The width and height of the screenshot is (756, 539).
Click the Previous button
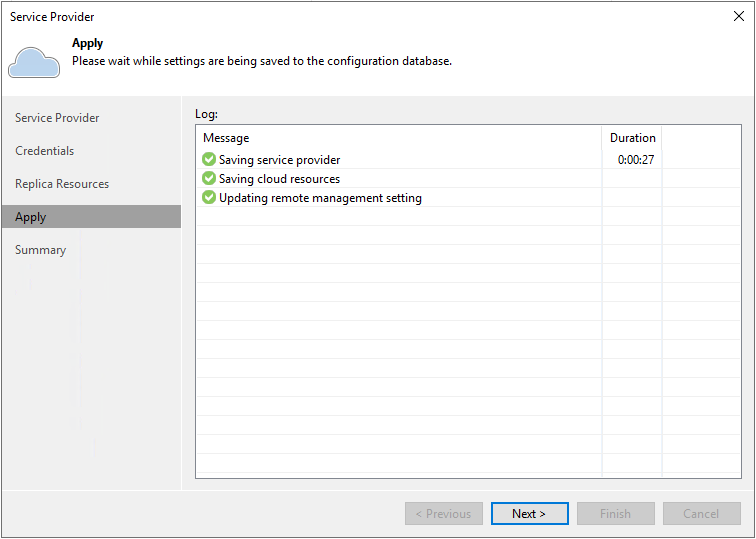444,514
